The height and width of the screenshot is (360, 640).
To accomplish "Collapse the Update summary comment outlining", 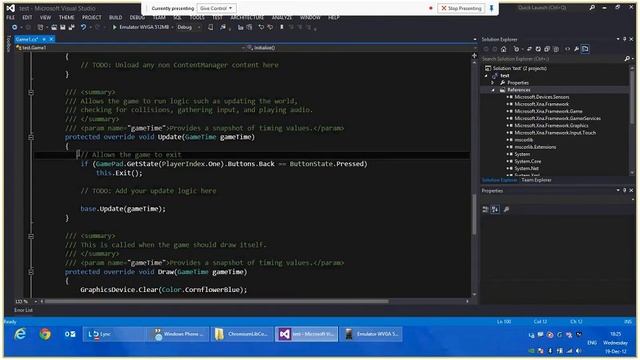I will (31, 92).
